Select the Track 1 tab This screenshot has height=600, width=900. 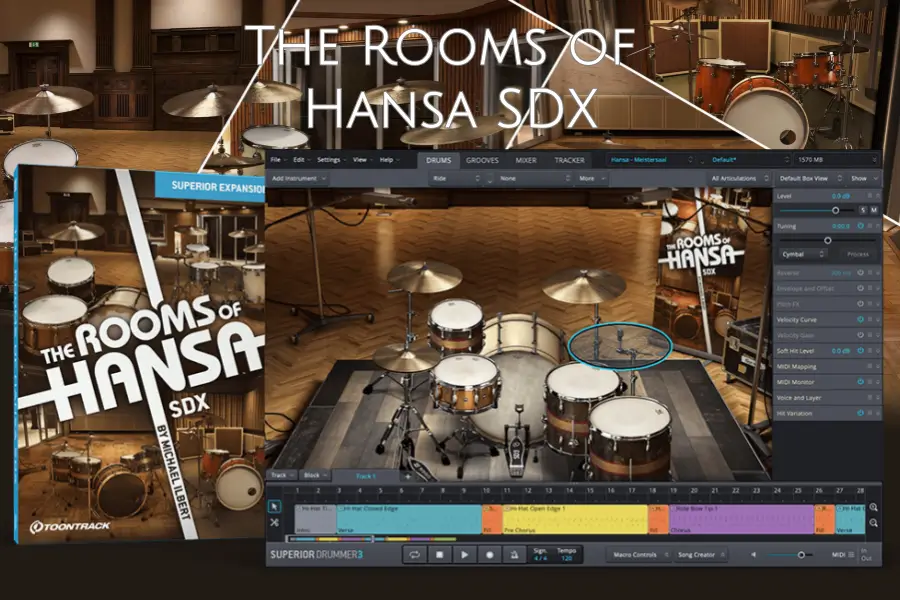coord(366,476)
